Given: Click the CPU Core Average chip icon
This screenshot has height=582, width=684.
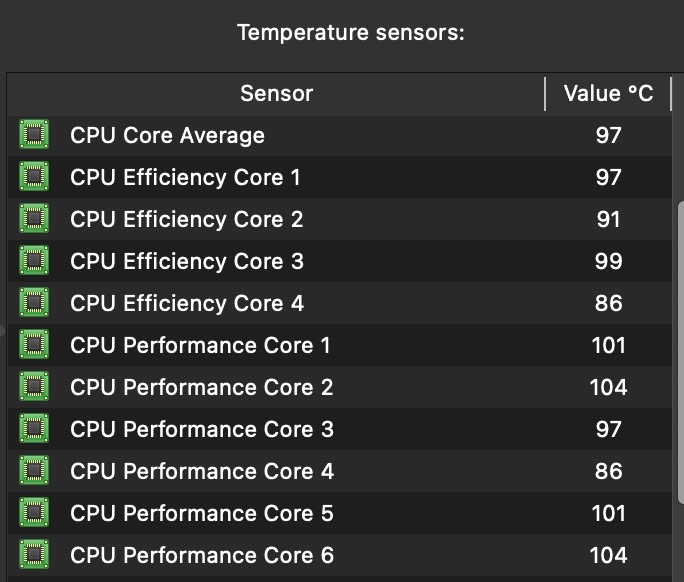Looking at the screenshot, I should point(34,135).
